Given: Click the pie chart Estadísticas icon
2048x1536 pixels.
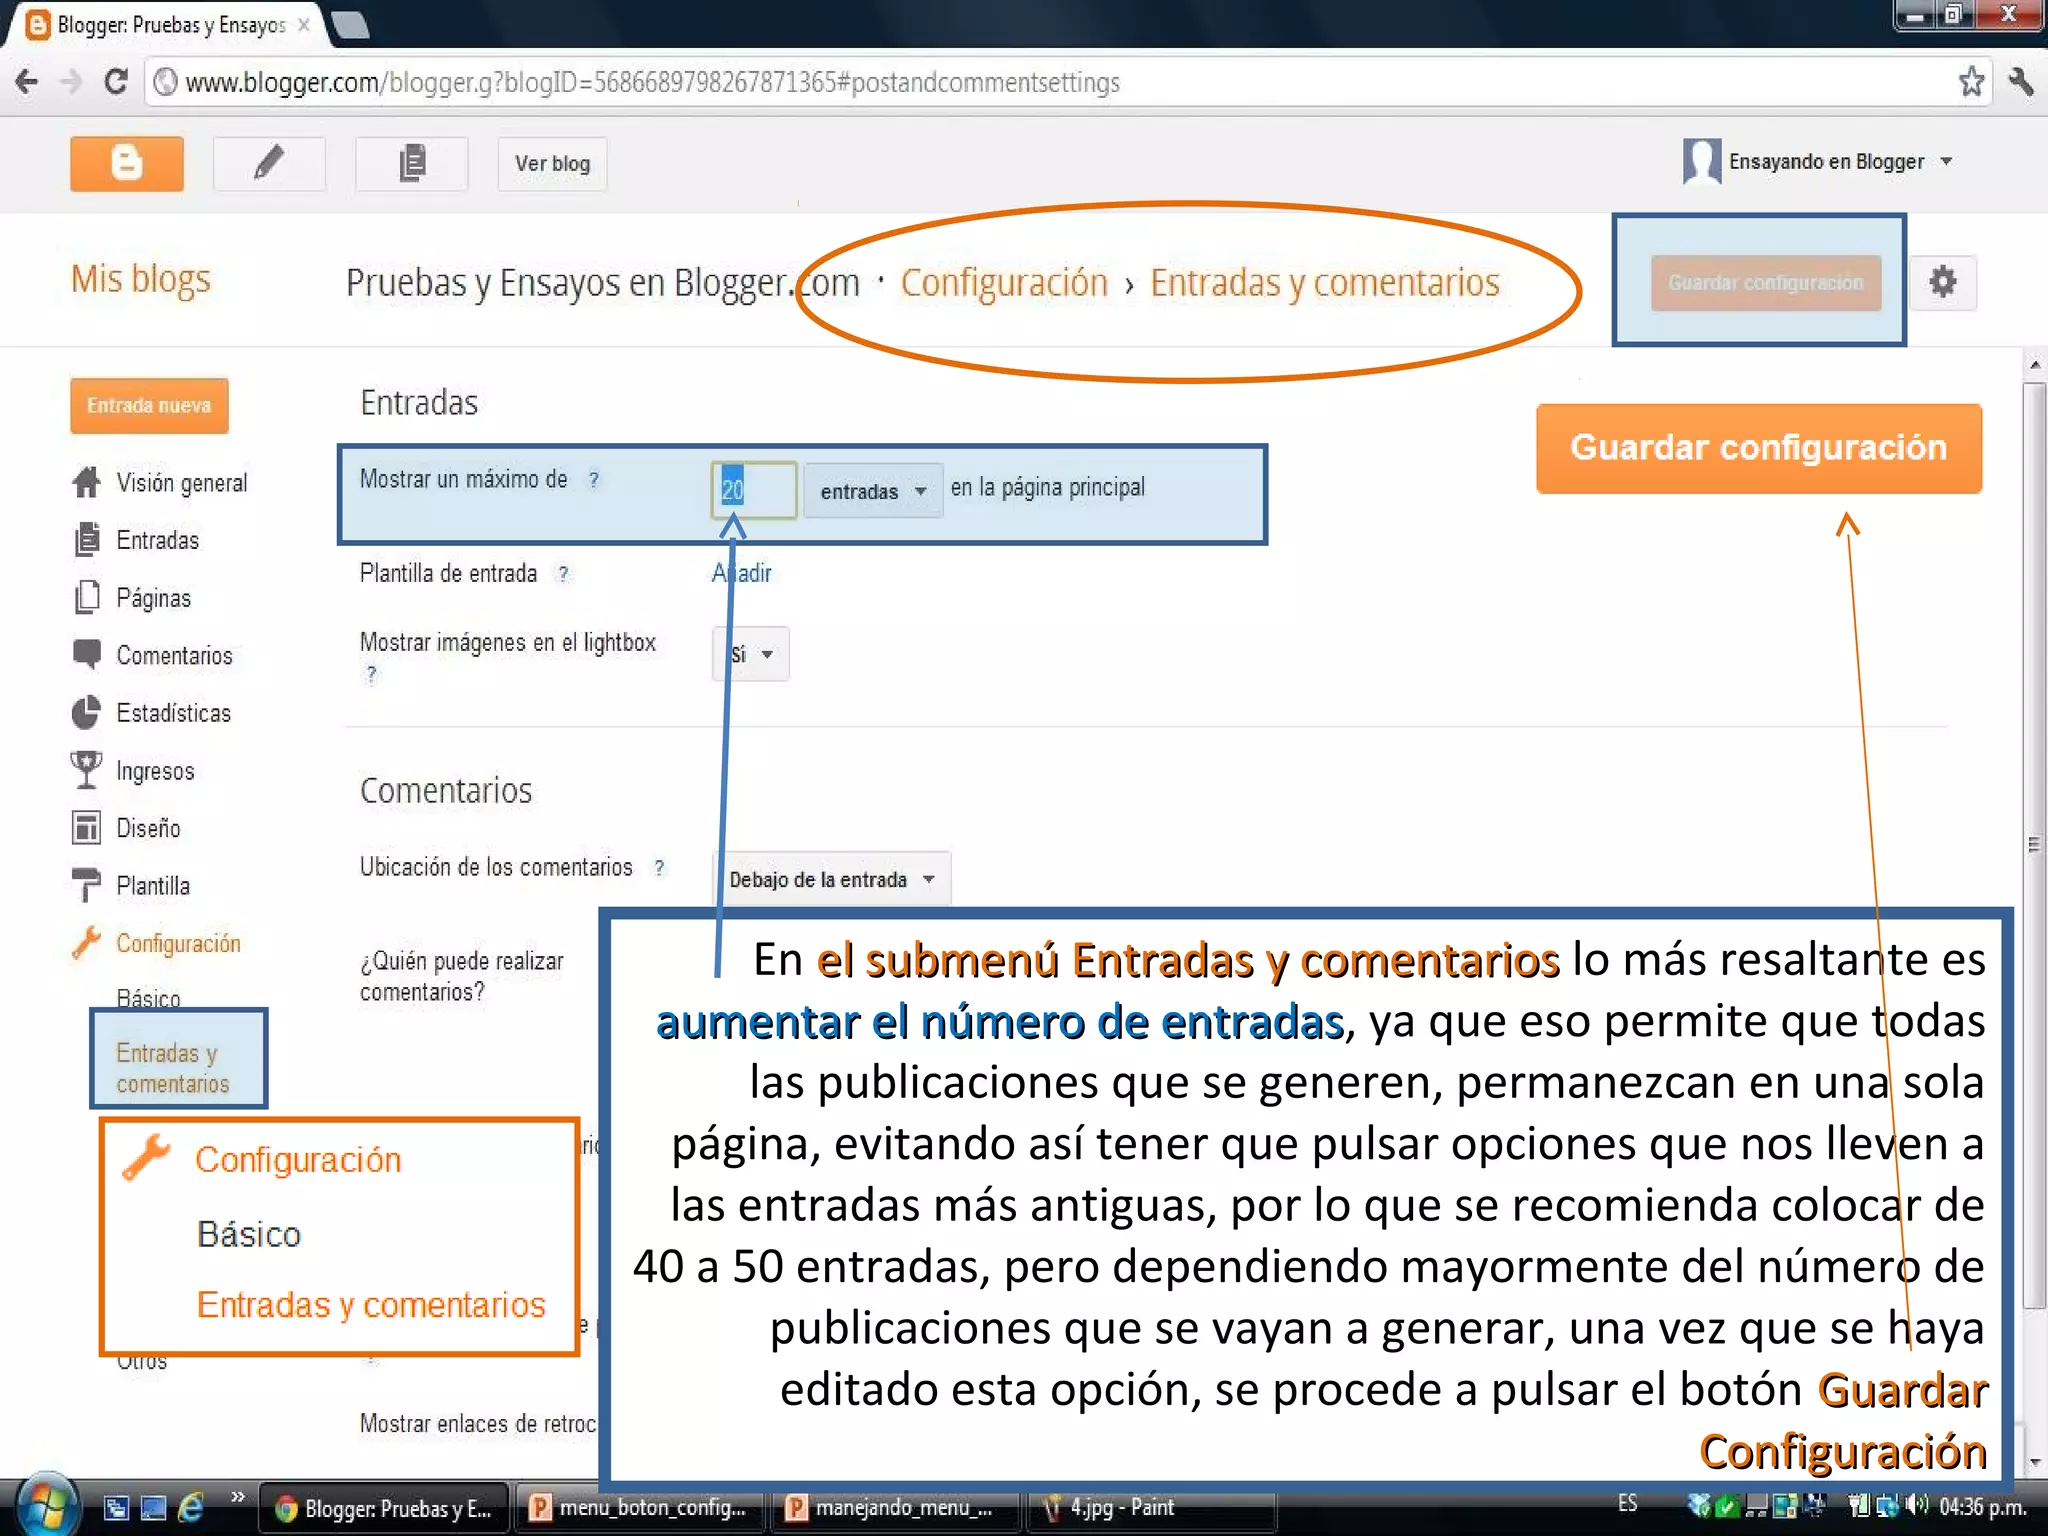Looking at the screenshot, I should [x=87, y=712].
